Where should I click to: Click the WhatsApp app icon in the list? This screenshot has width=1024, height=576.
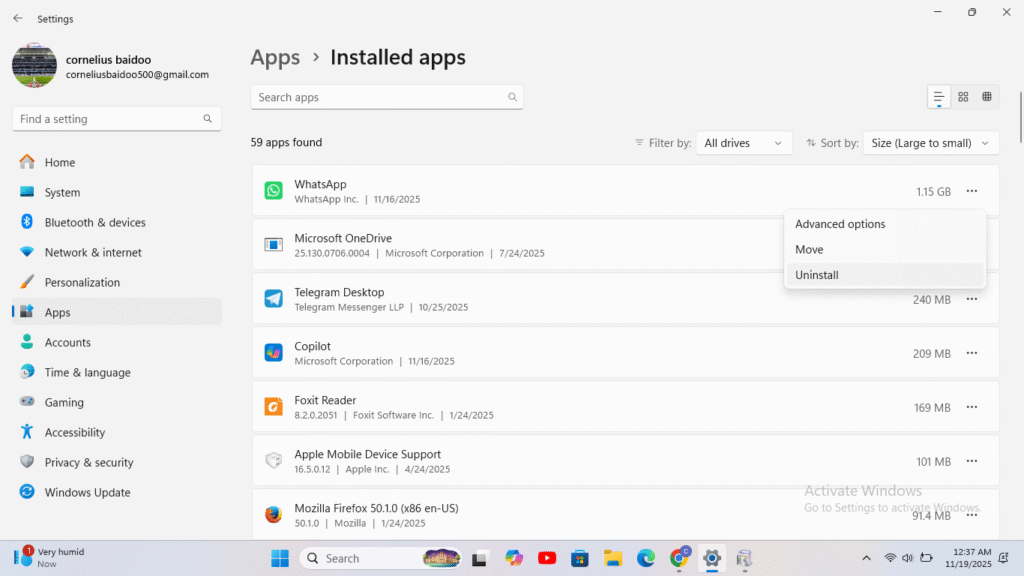[273, 191]
